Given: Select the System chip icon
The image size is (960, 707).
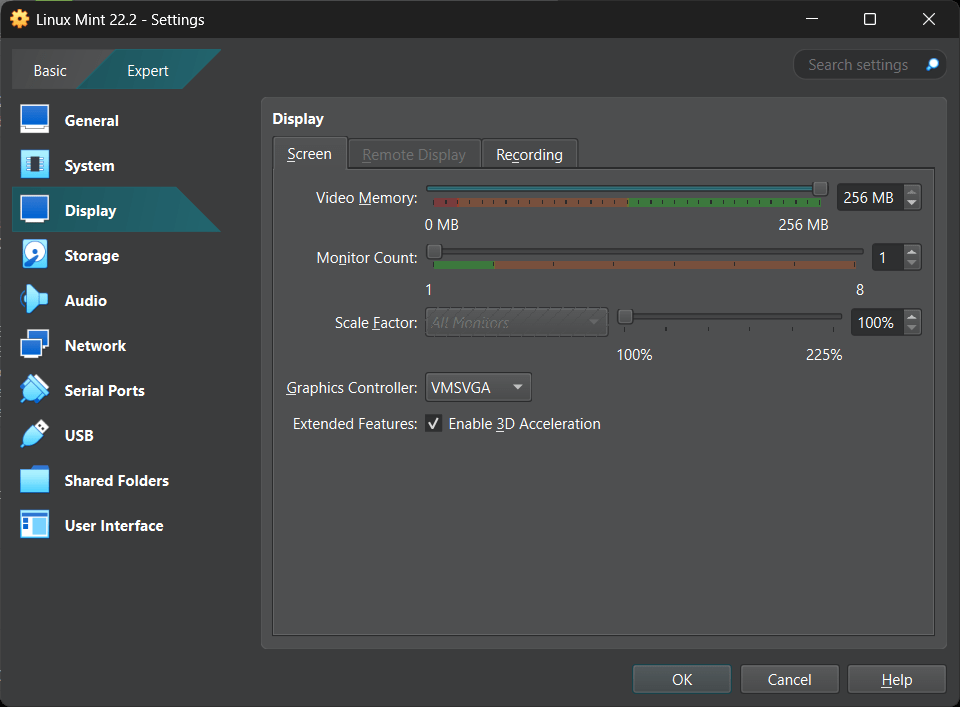Looking at the screenshot, I should click(35, 165).
